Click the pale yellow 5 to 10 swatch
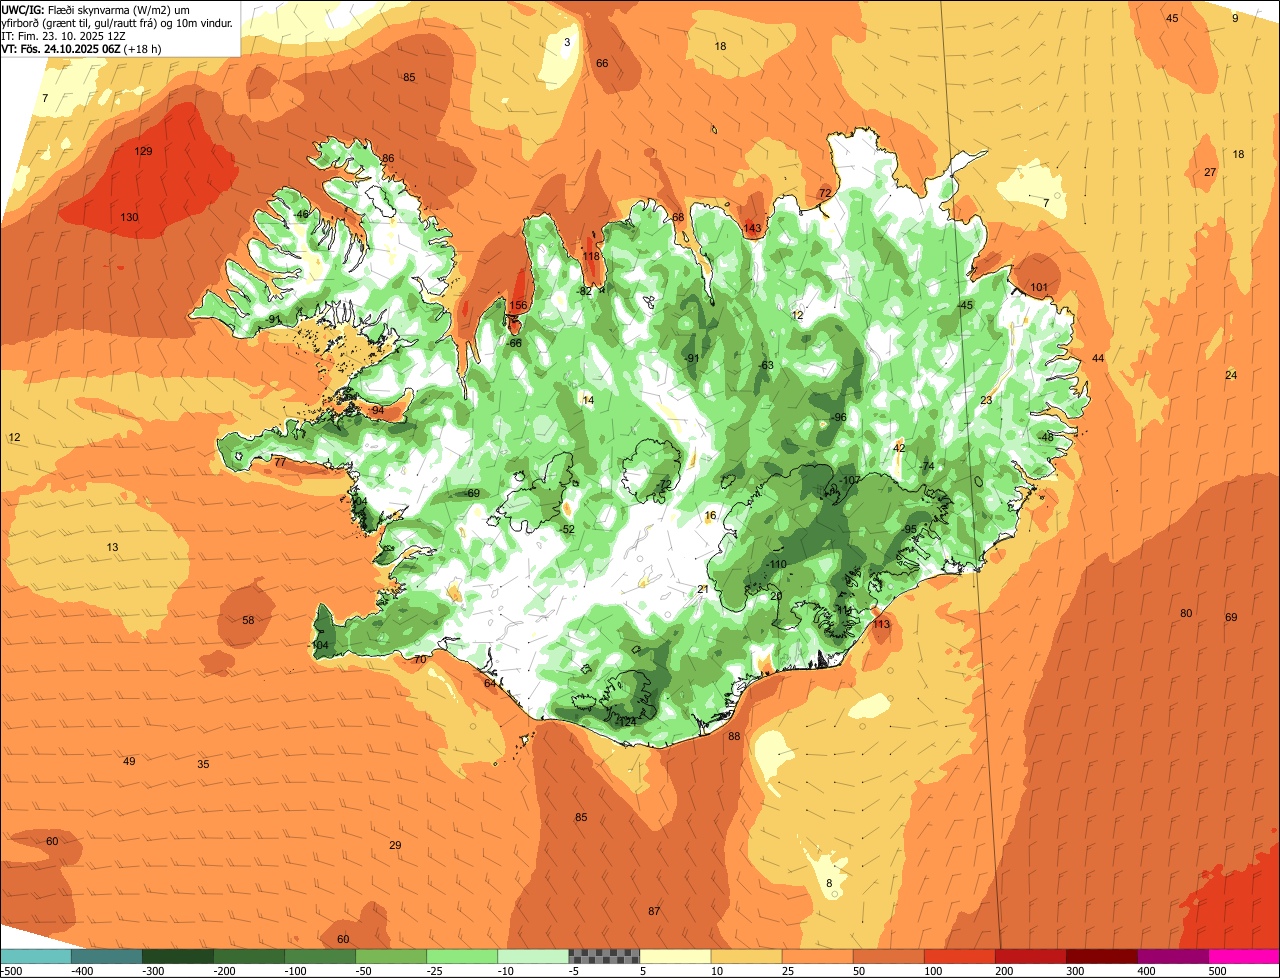The width and height of the screenshot is (1280, 978). (675, 956)
